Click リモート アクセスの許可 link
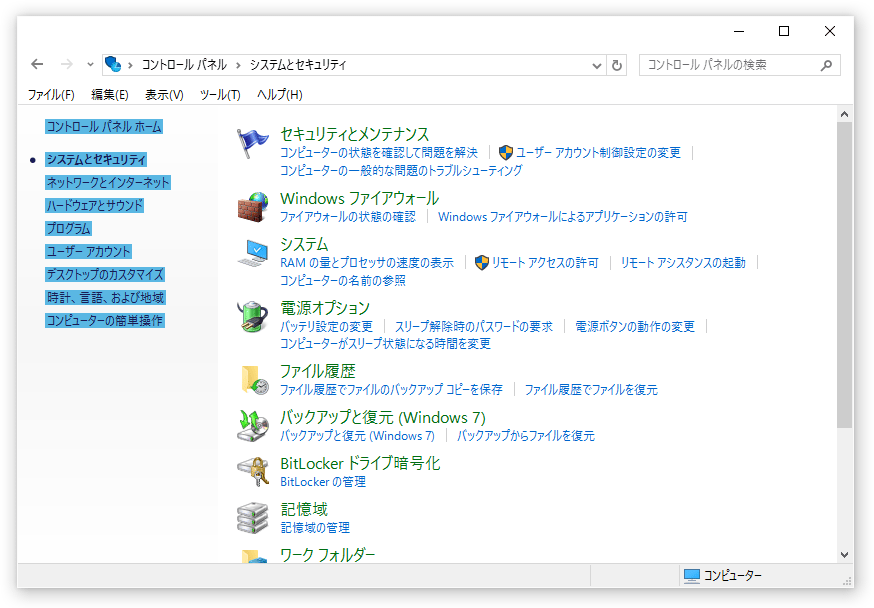This screenshot has width=874, height=608. click(x=545, y=262)
